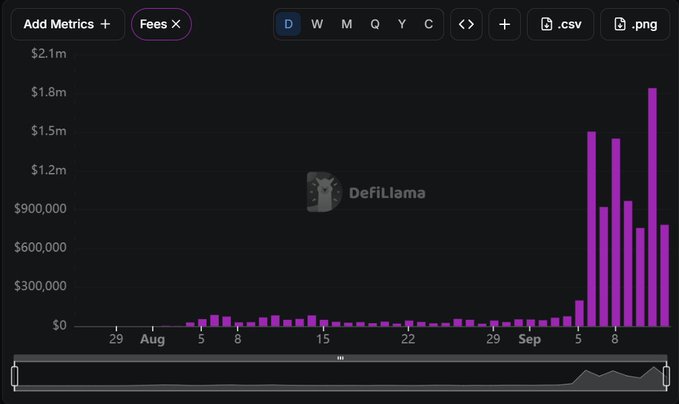This screenshot has width=679, height=404.
Task: Click the 22 date label on axis
Action: point(408,339)
